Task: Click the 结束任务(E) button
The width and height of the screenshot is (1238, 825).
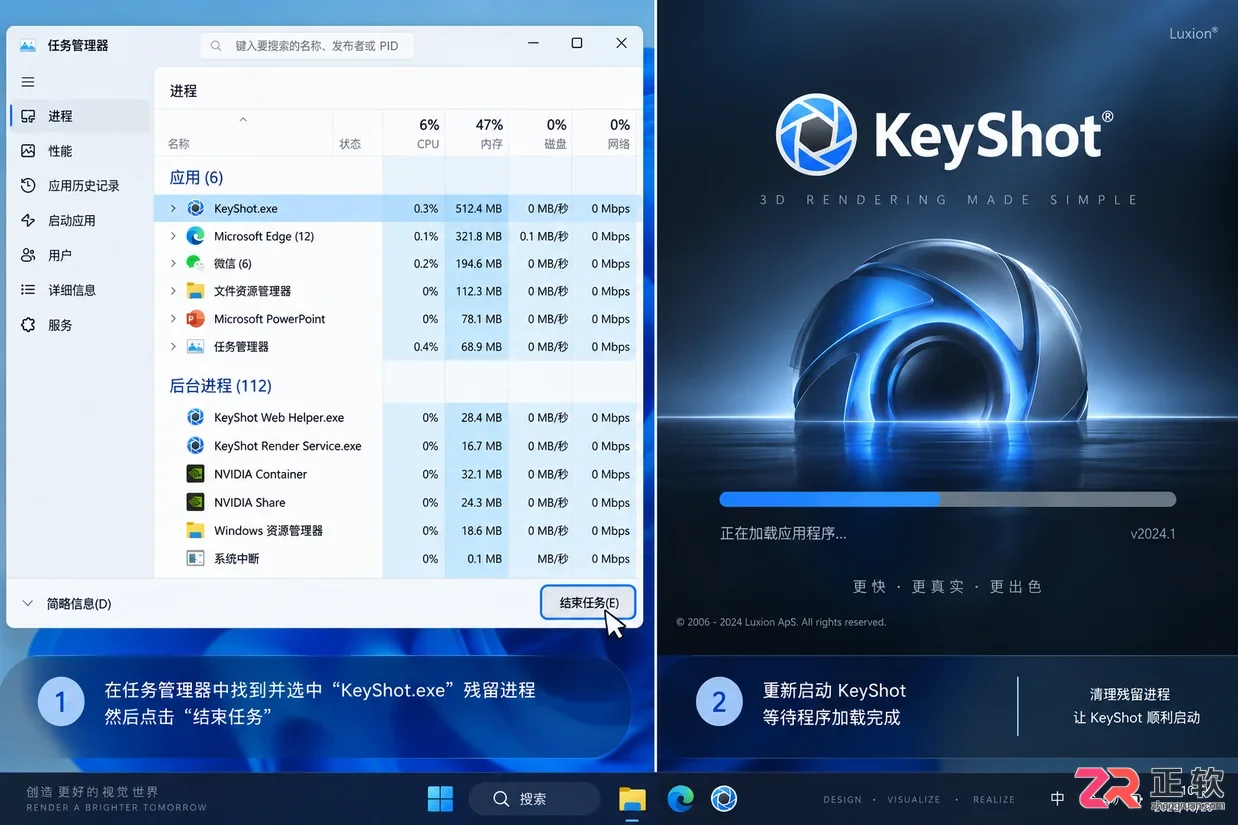Action: tap(588, 603)
